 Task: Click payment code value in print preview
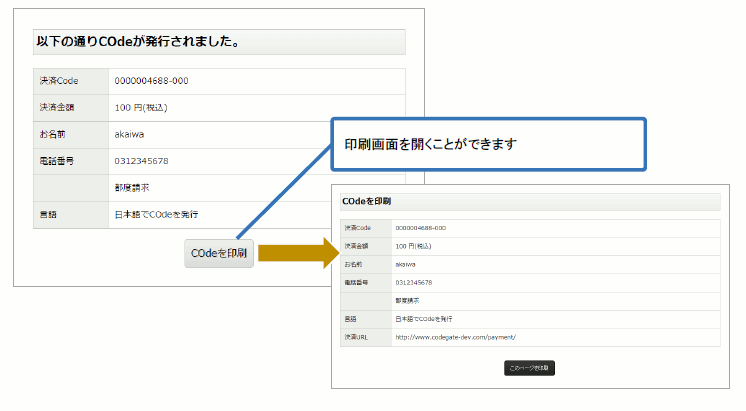pos(420,228)
